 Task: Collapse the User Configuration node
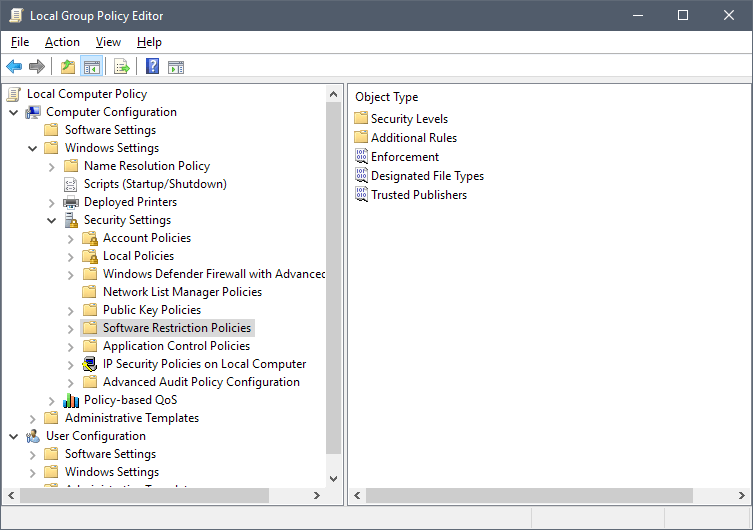point(14,437)
